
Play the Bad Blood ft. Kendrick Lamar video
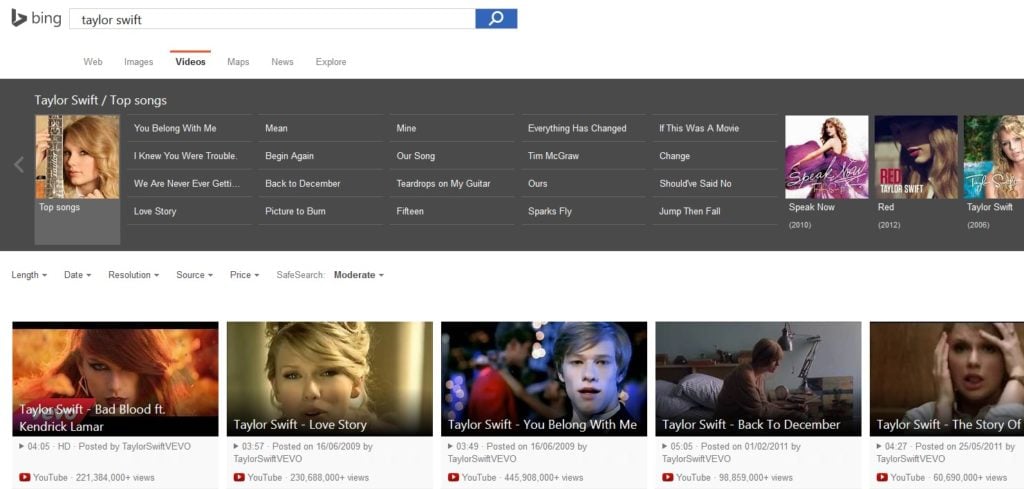116,379
